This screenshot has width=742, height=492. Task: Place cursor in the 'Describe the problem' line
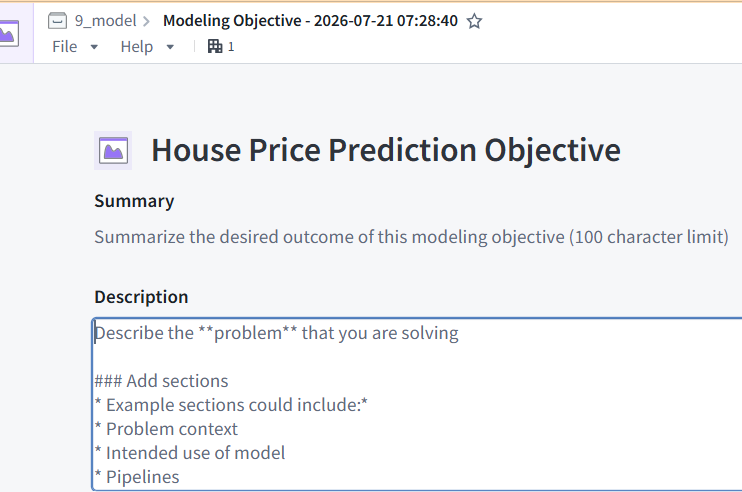click(276, 333)
